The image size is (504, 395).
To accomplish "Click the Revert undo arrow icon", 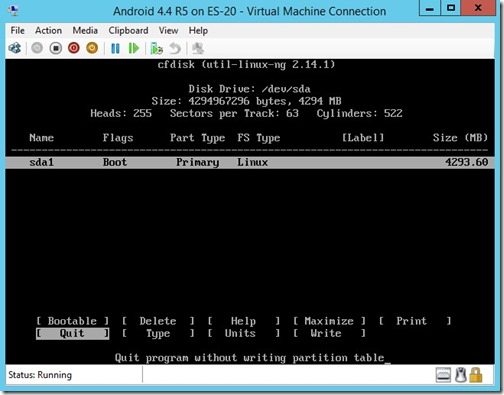I will pos(175,49).
